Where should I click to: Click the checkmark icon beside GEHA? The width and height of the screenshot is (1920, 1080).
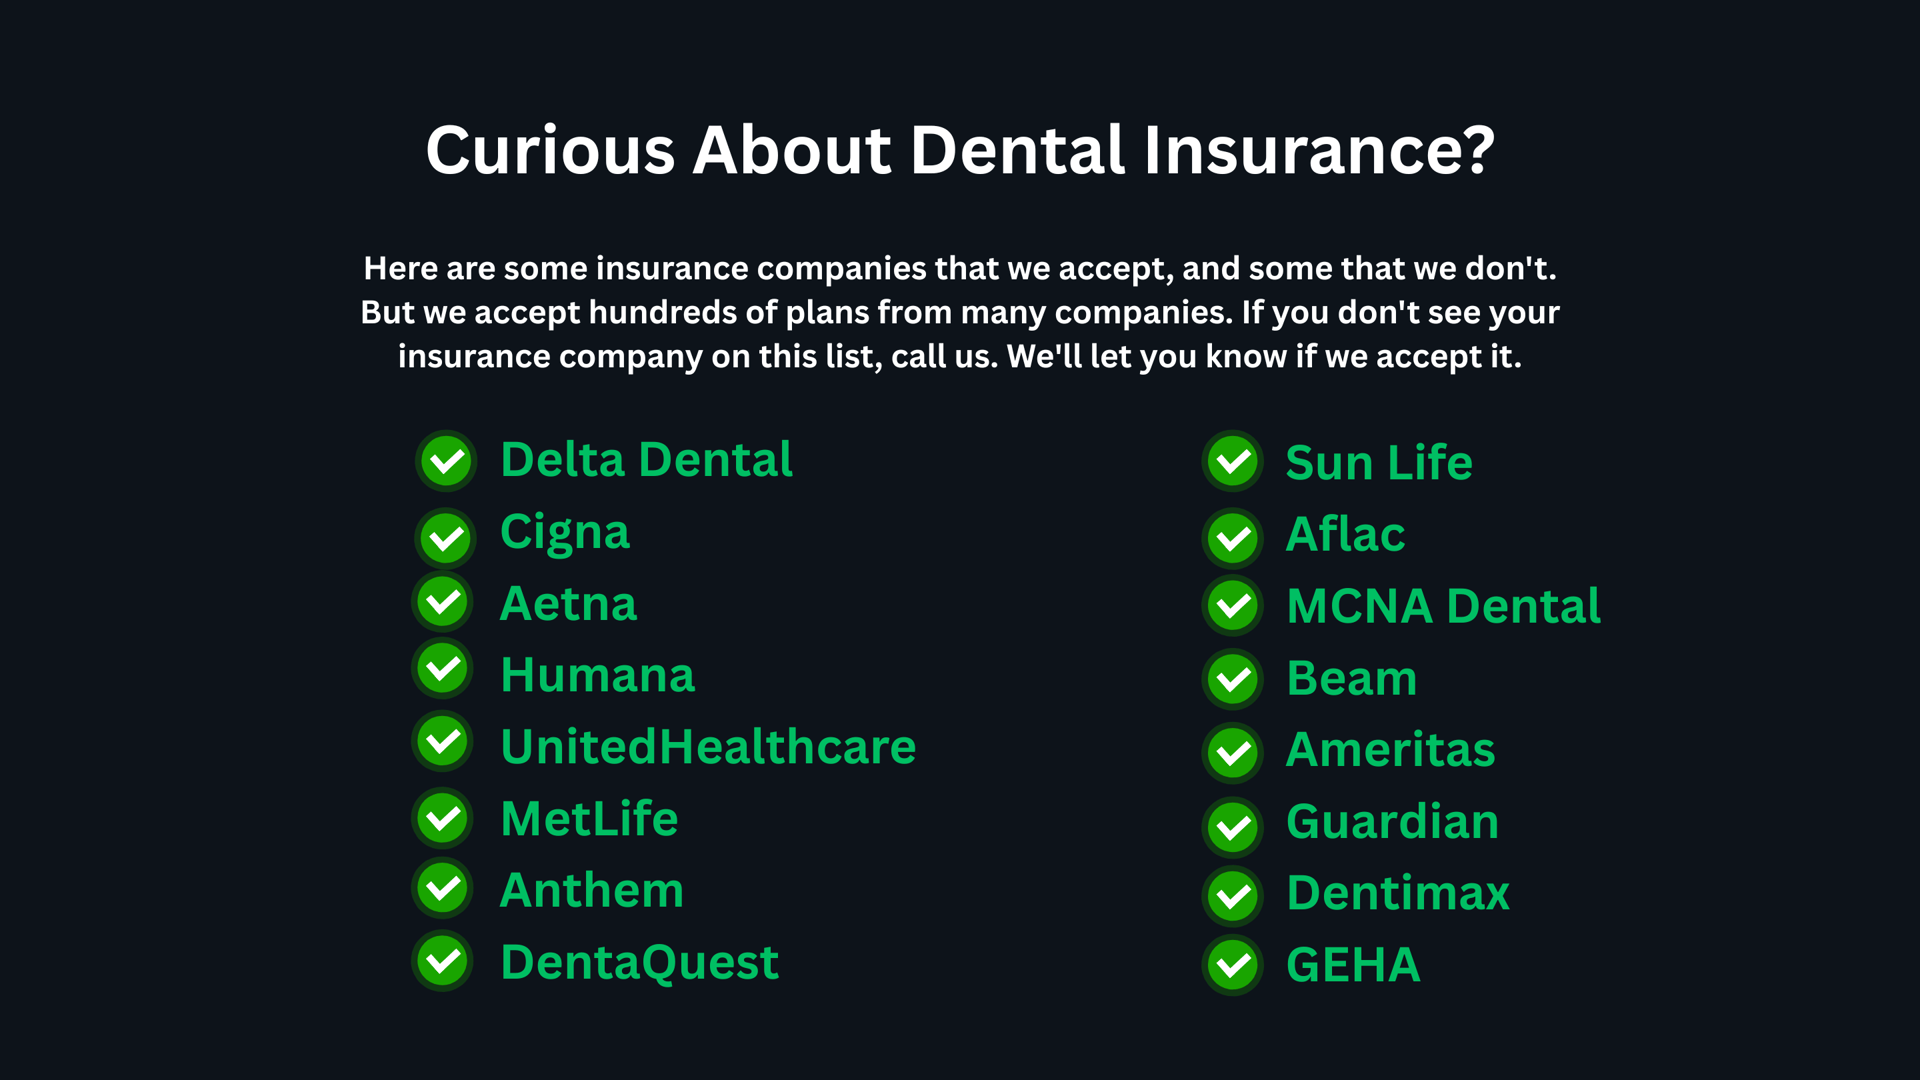[x=1233, y=965]
